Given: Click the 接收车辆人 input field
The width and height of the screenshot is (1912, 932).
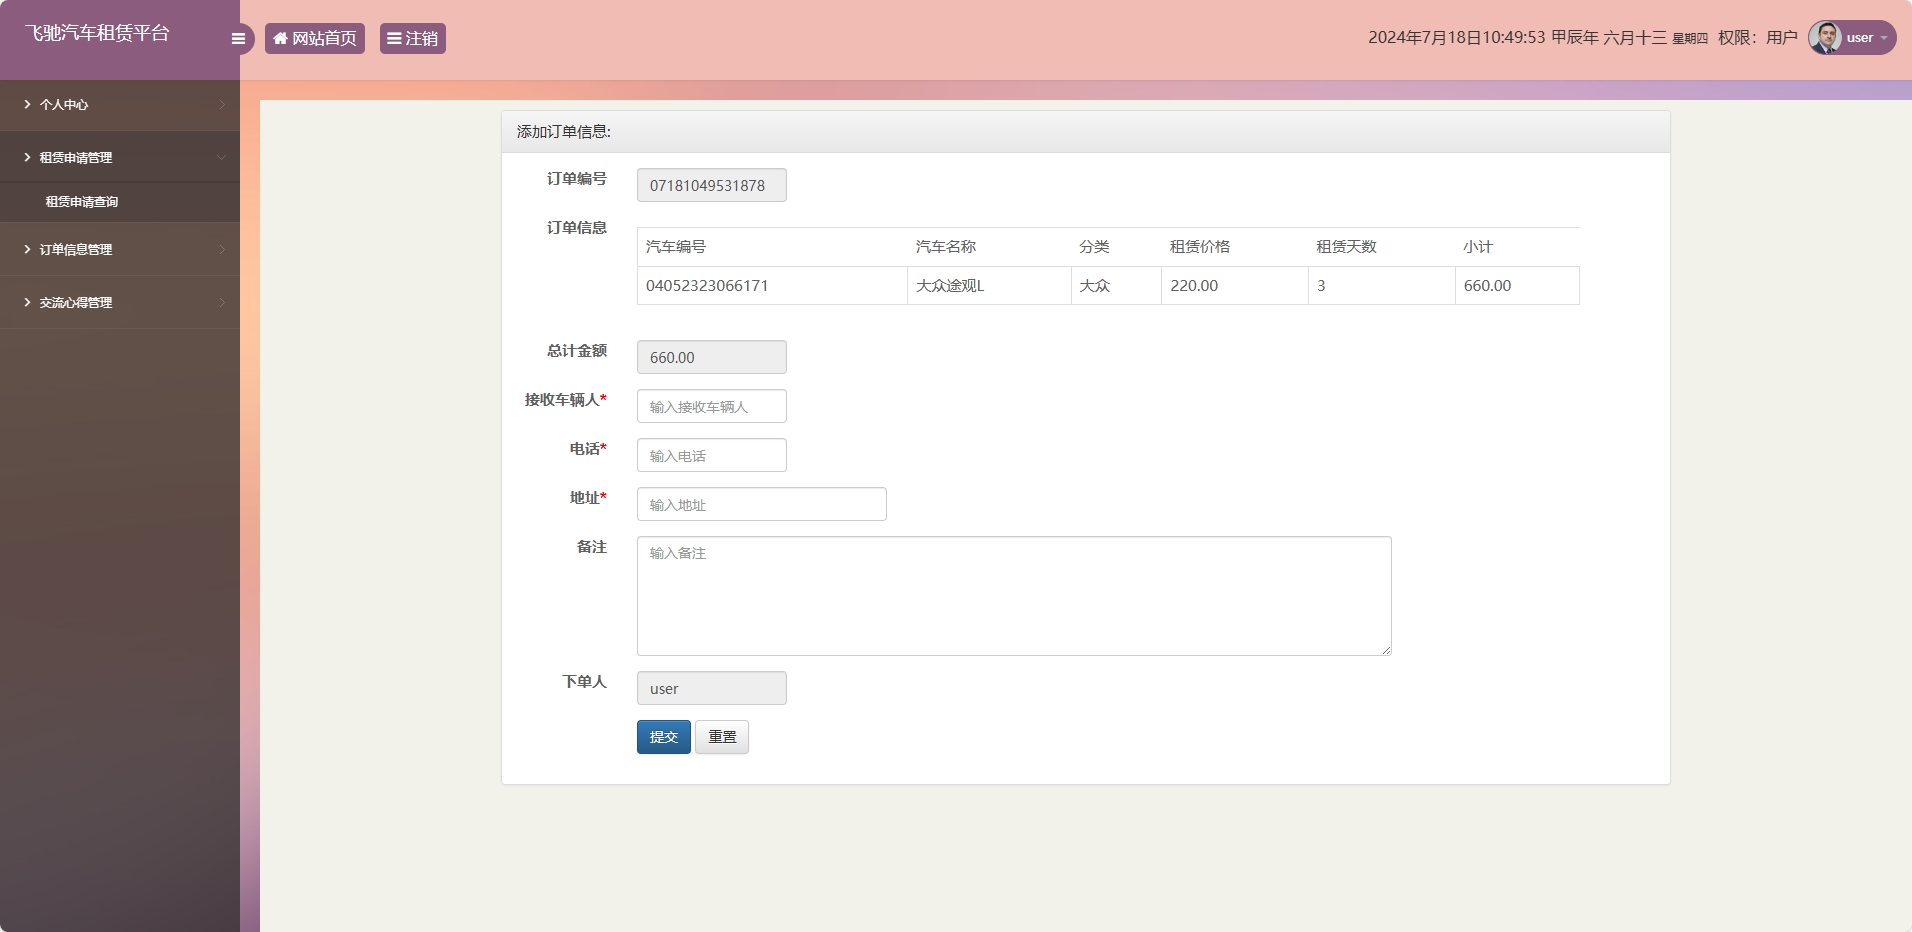Looking at the screenshot, I should point(711,406).
